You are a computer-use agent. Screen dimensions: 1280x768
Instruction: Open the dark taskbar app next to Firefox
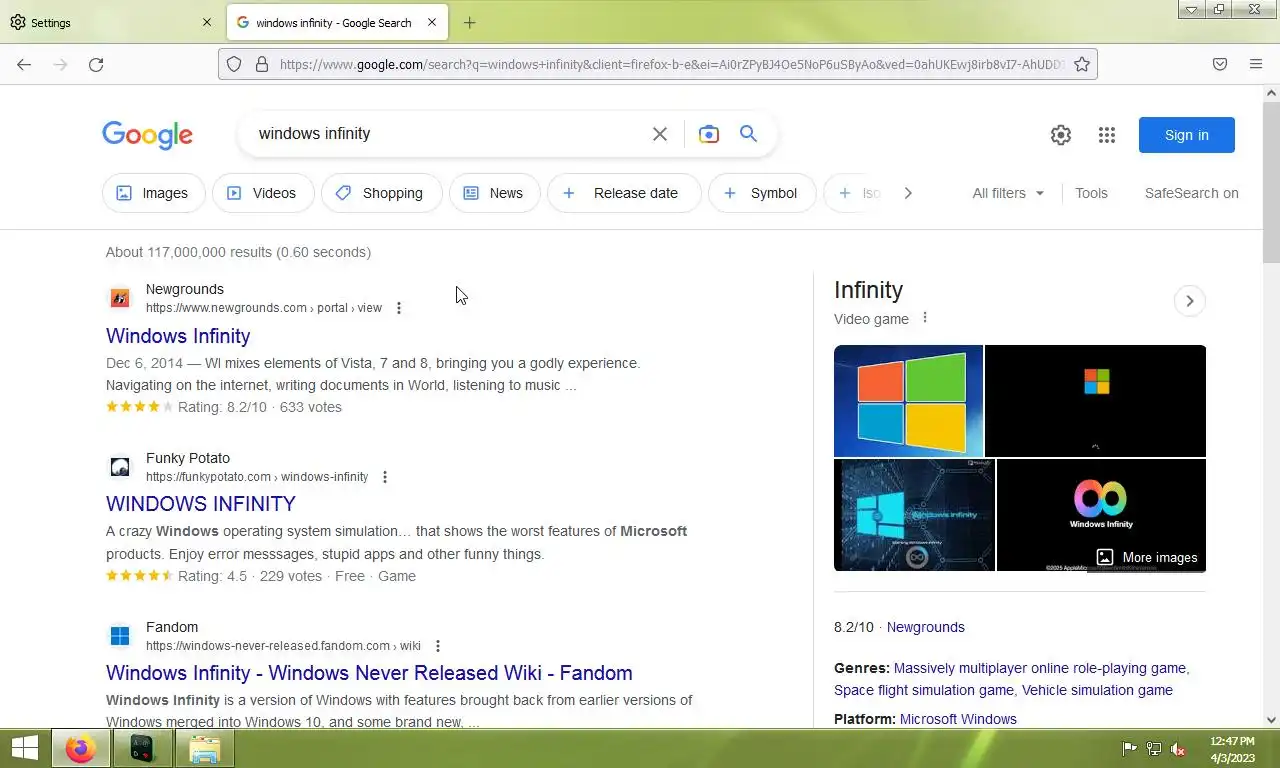[143, 748]
